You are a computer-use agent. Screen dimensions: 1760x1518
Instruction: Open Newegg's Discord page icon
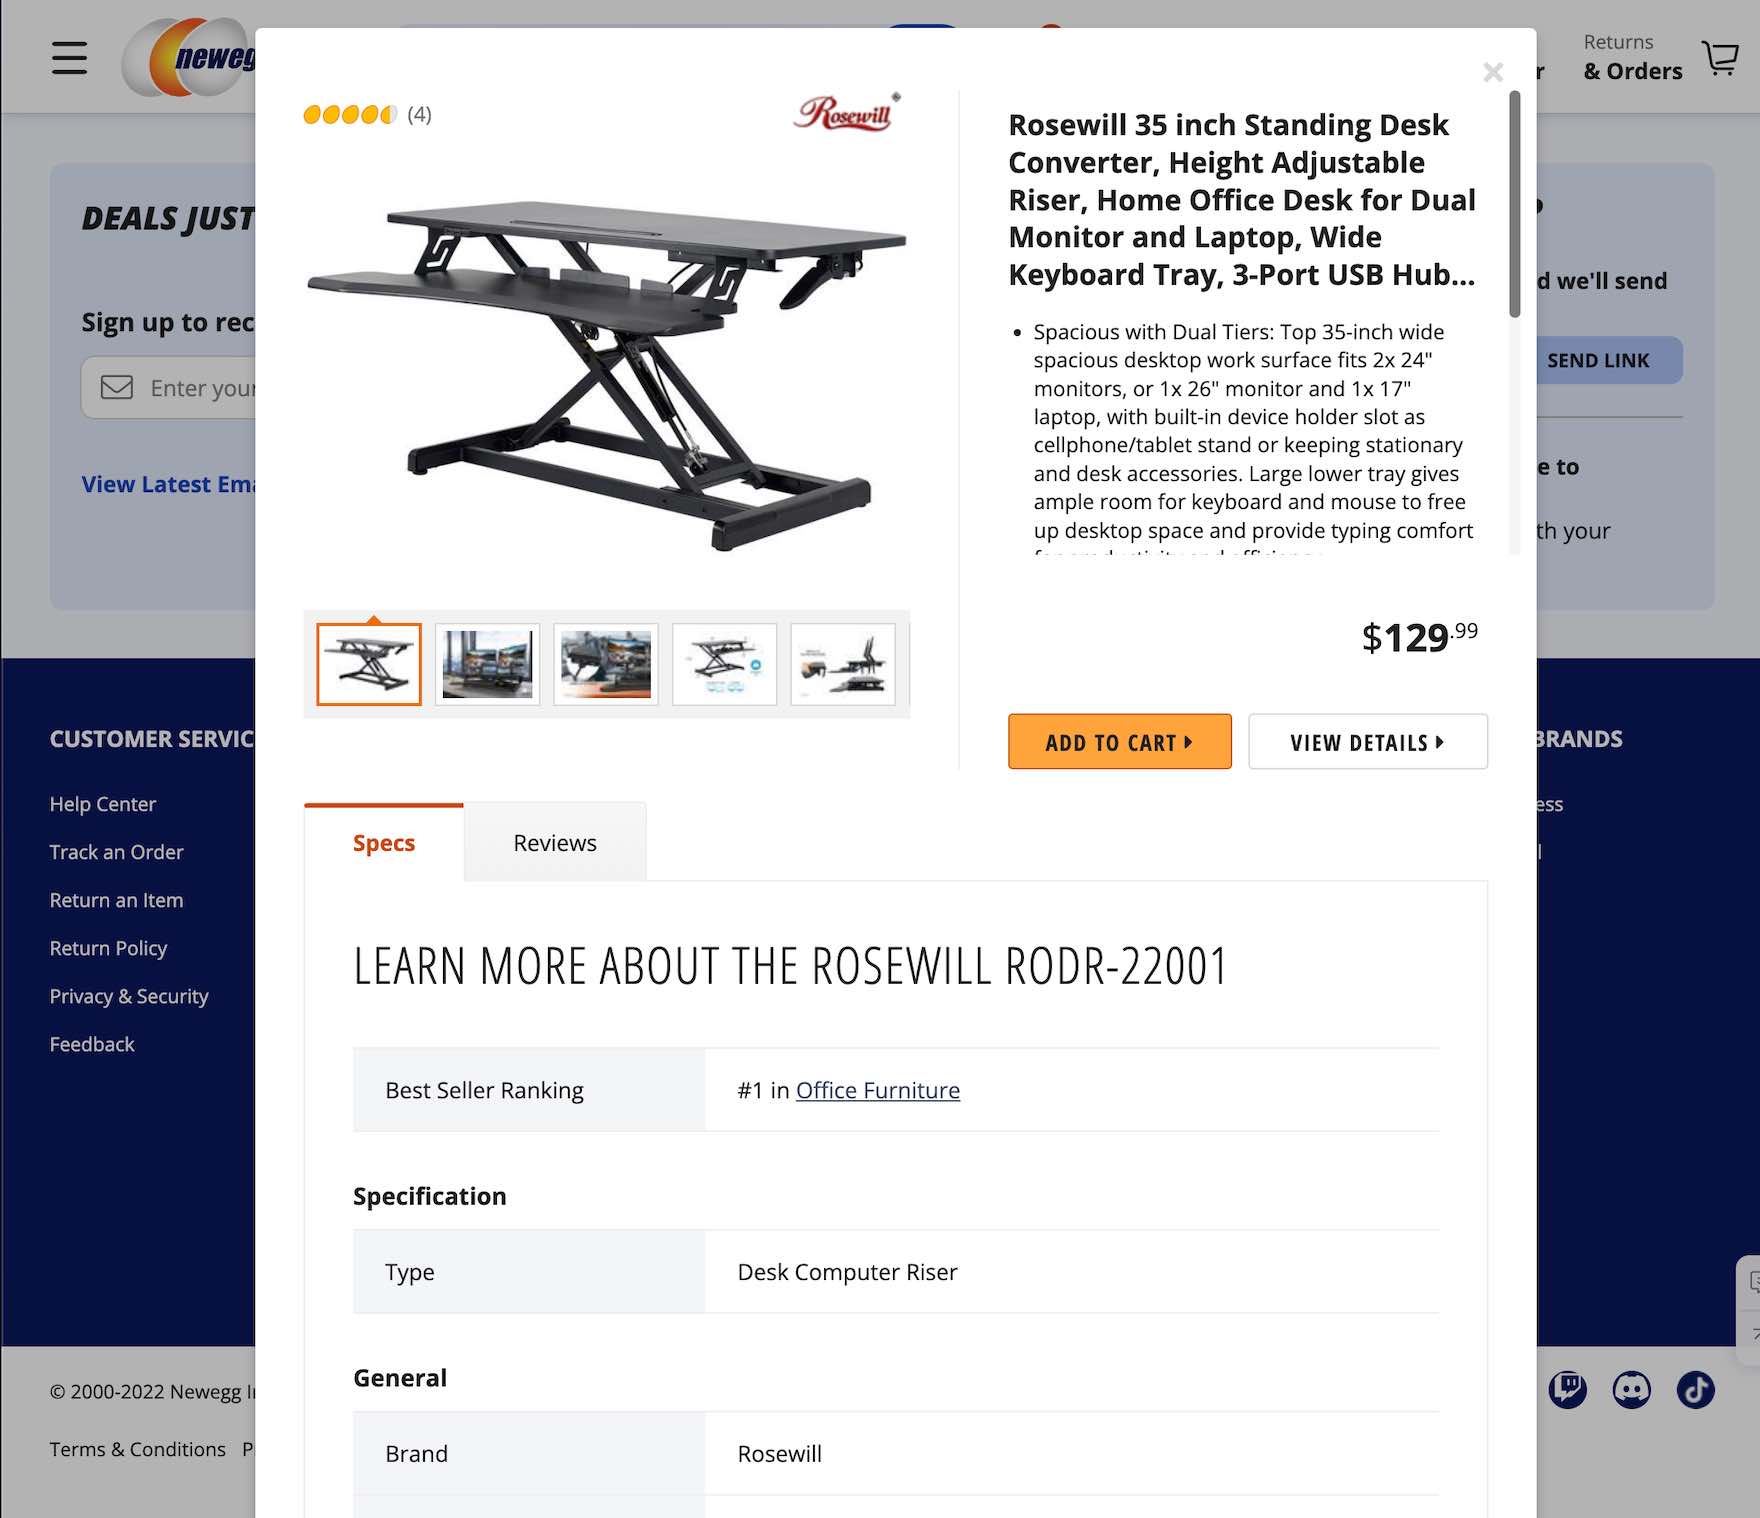point(1631,1389)
